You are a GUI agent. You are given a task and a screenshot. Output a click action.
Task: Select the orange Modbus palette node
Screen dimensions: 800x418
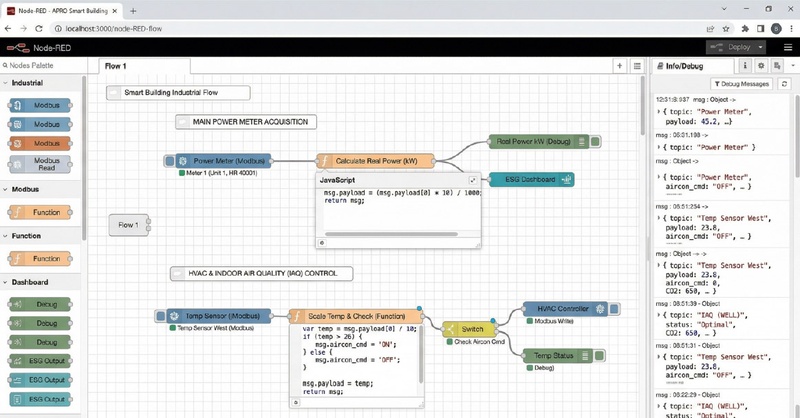[40, 143]
